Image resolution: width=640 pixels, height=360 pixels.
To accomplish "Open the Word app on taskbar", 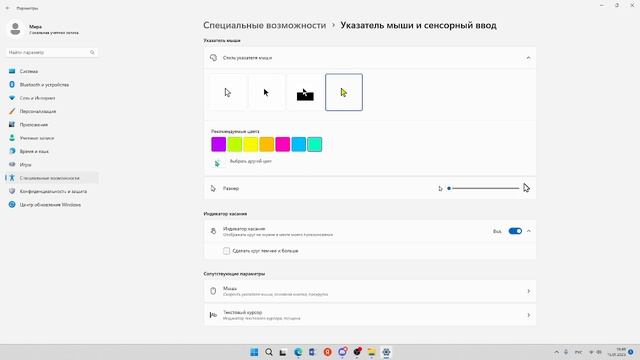I will point(313,352).
